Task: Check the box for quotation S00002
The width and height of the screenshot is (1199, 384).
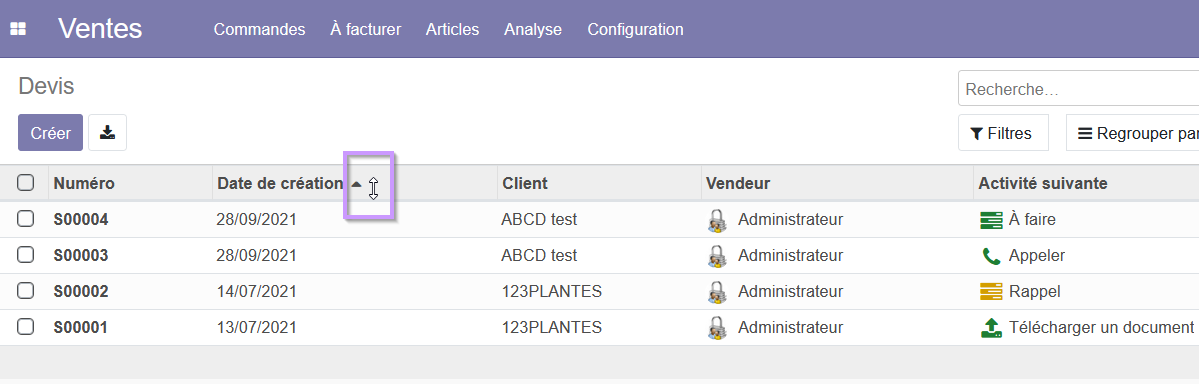Action: pyautogui.click(x=25, y=291)
